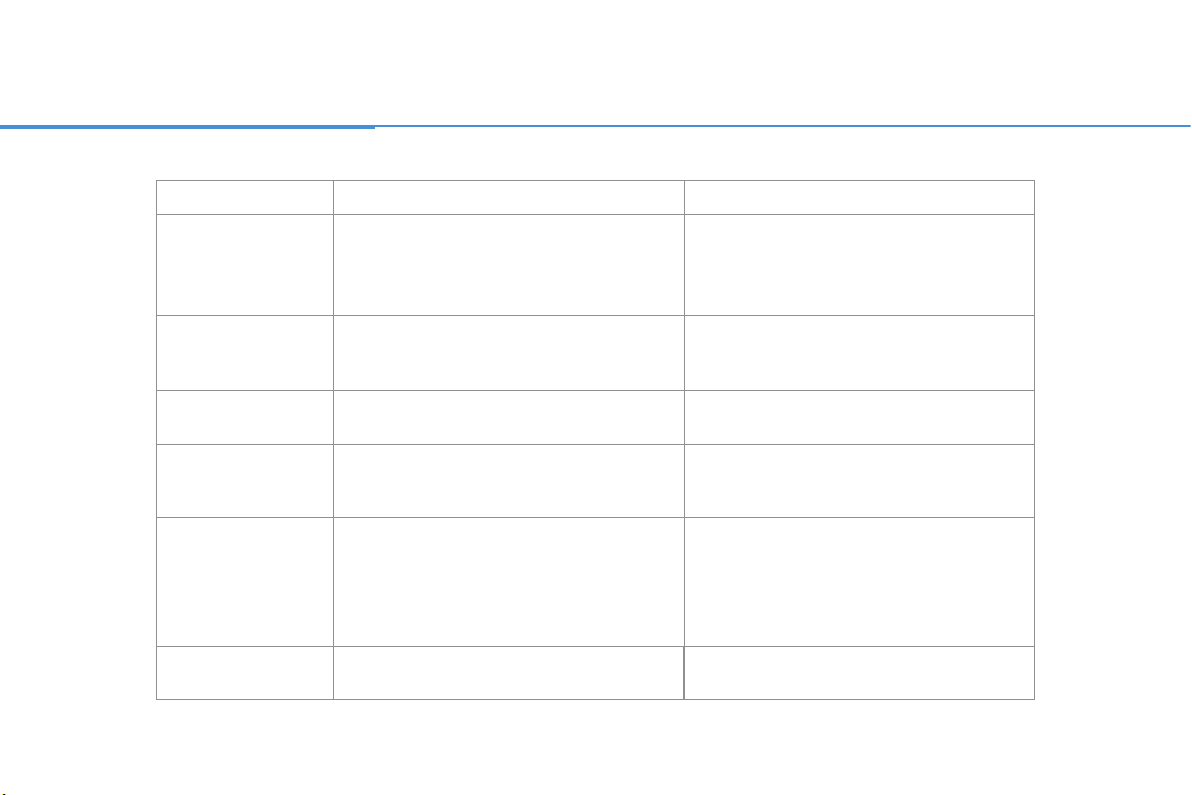Image resolution: width=1192 pixels, height=795 pixels.
Task: Select the header row's middle column cell
Action: click(x=509, y=198)
